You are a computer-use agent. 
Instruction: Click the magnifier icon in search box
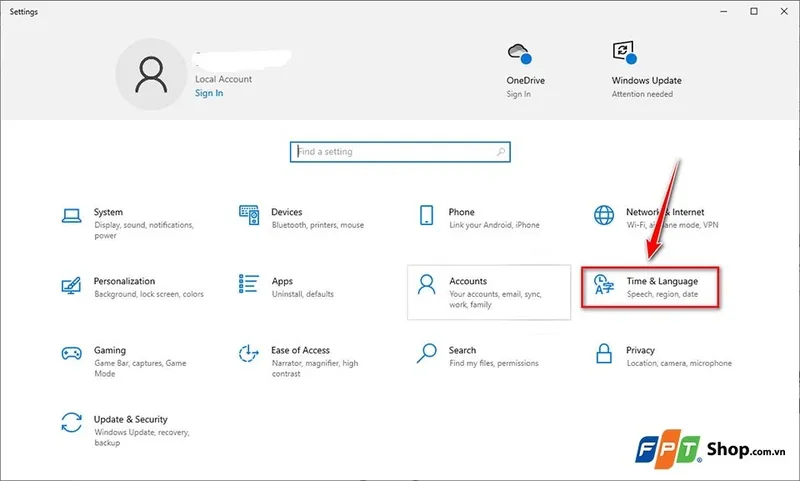(x=501, y=152)
